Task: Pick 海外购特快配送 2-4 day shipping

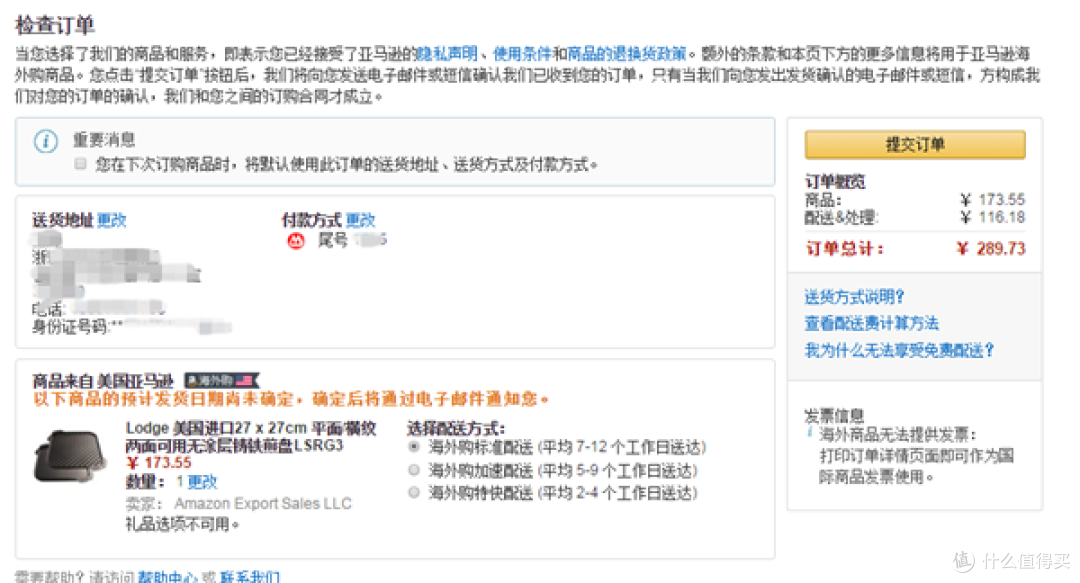Action: 414,492
